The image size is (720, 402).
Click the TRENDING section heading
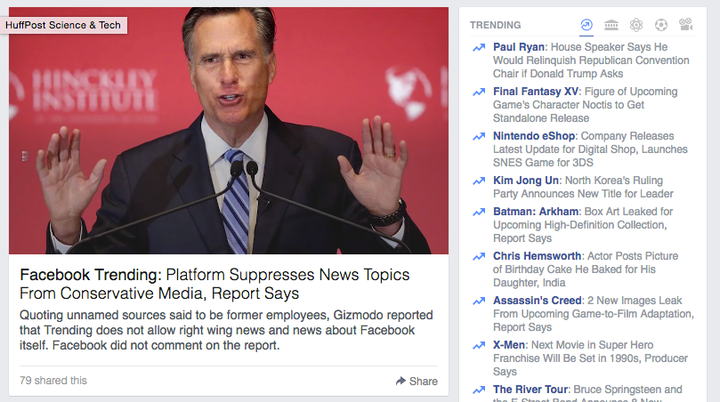pyautogui.click(x=495, y=25)
